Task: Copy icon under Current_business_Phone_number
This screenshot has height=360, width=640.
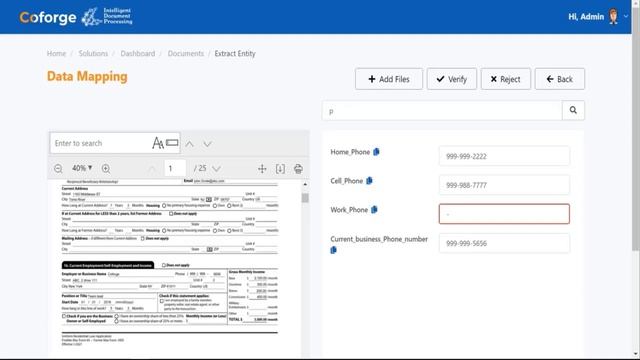Action: tap(333, 250)
